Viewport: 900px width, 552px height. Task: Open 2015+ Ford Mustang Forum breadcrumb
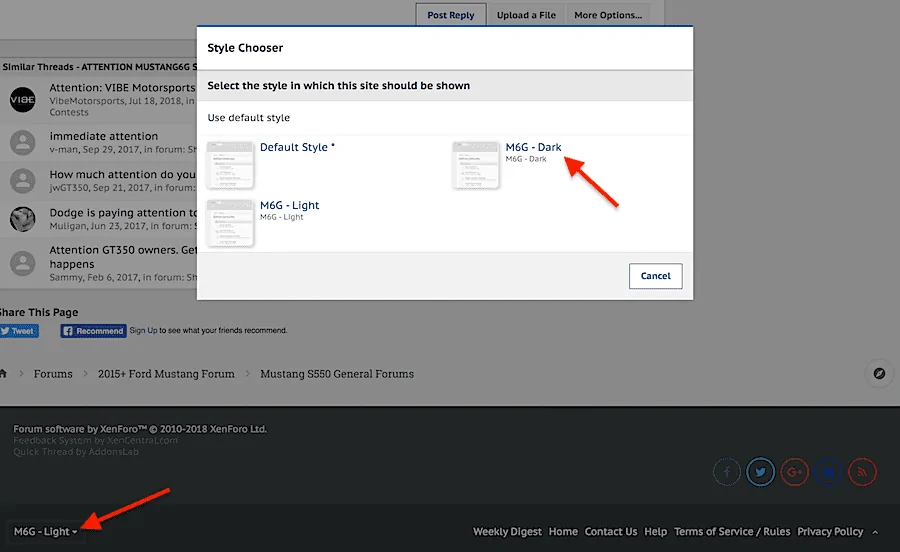(x=166, y=374)
